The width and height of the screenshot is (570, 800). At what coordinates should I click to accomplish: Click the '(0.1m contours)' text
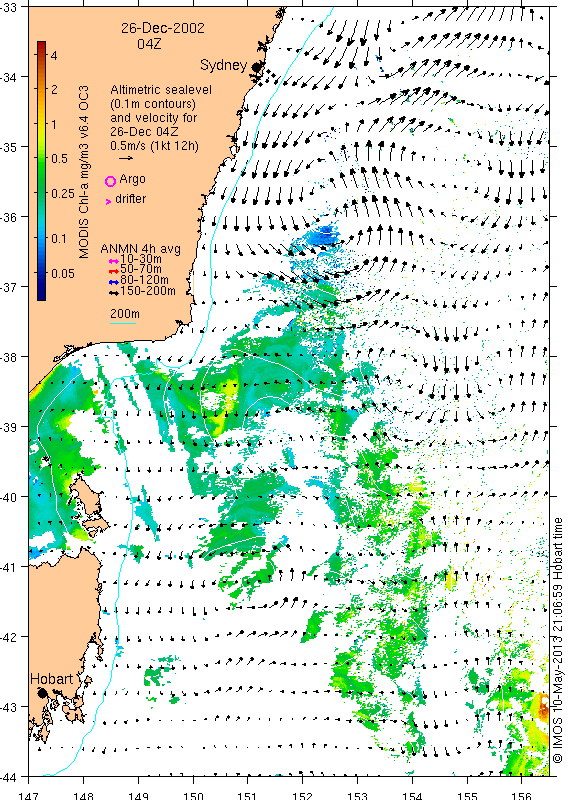(x=153, y=104)
